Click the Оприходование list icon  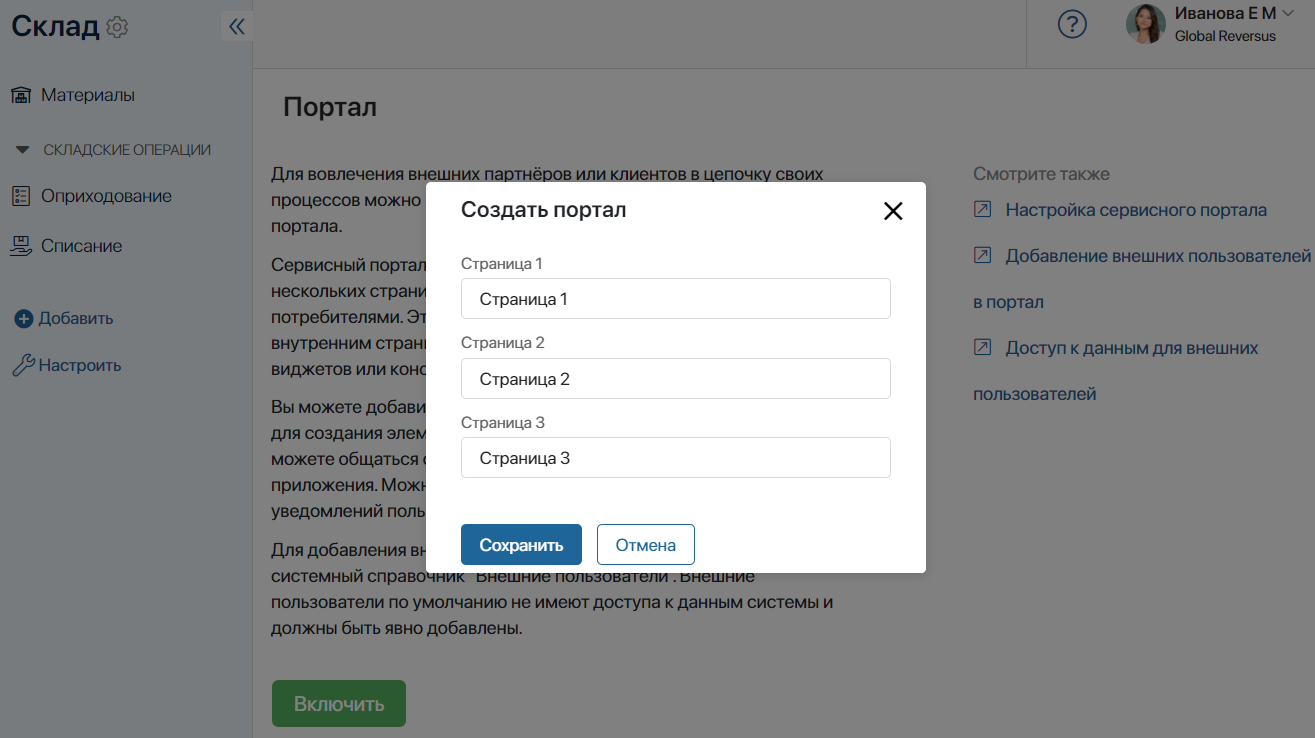pyautogui.click(x=21, y=196)
